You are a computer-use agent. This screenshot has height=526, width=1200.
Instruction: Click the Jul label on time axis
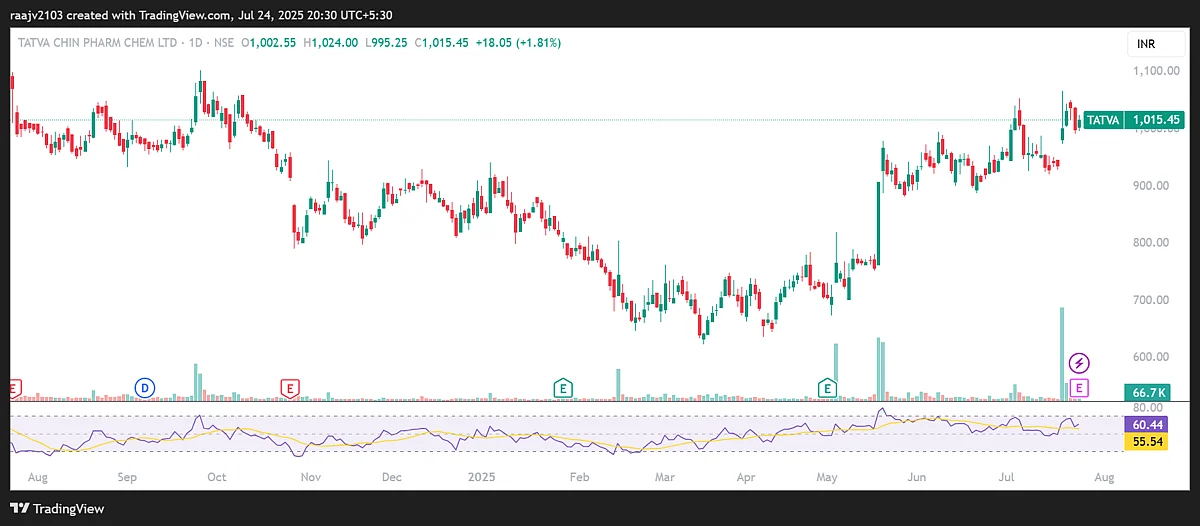click(1009, 479)
